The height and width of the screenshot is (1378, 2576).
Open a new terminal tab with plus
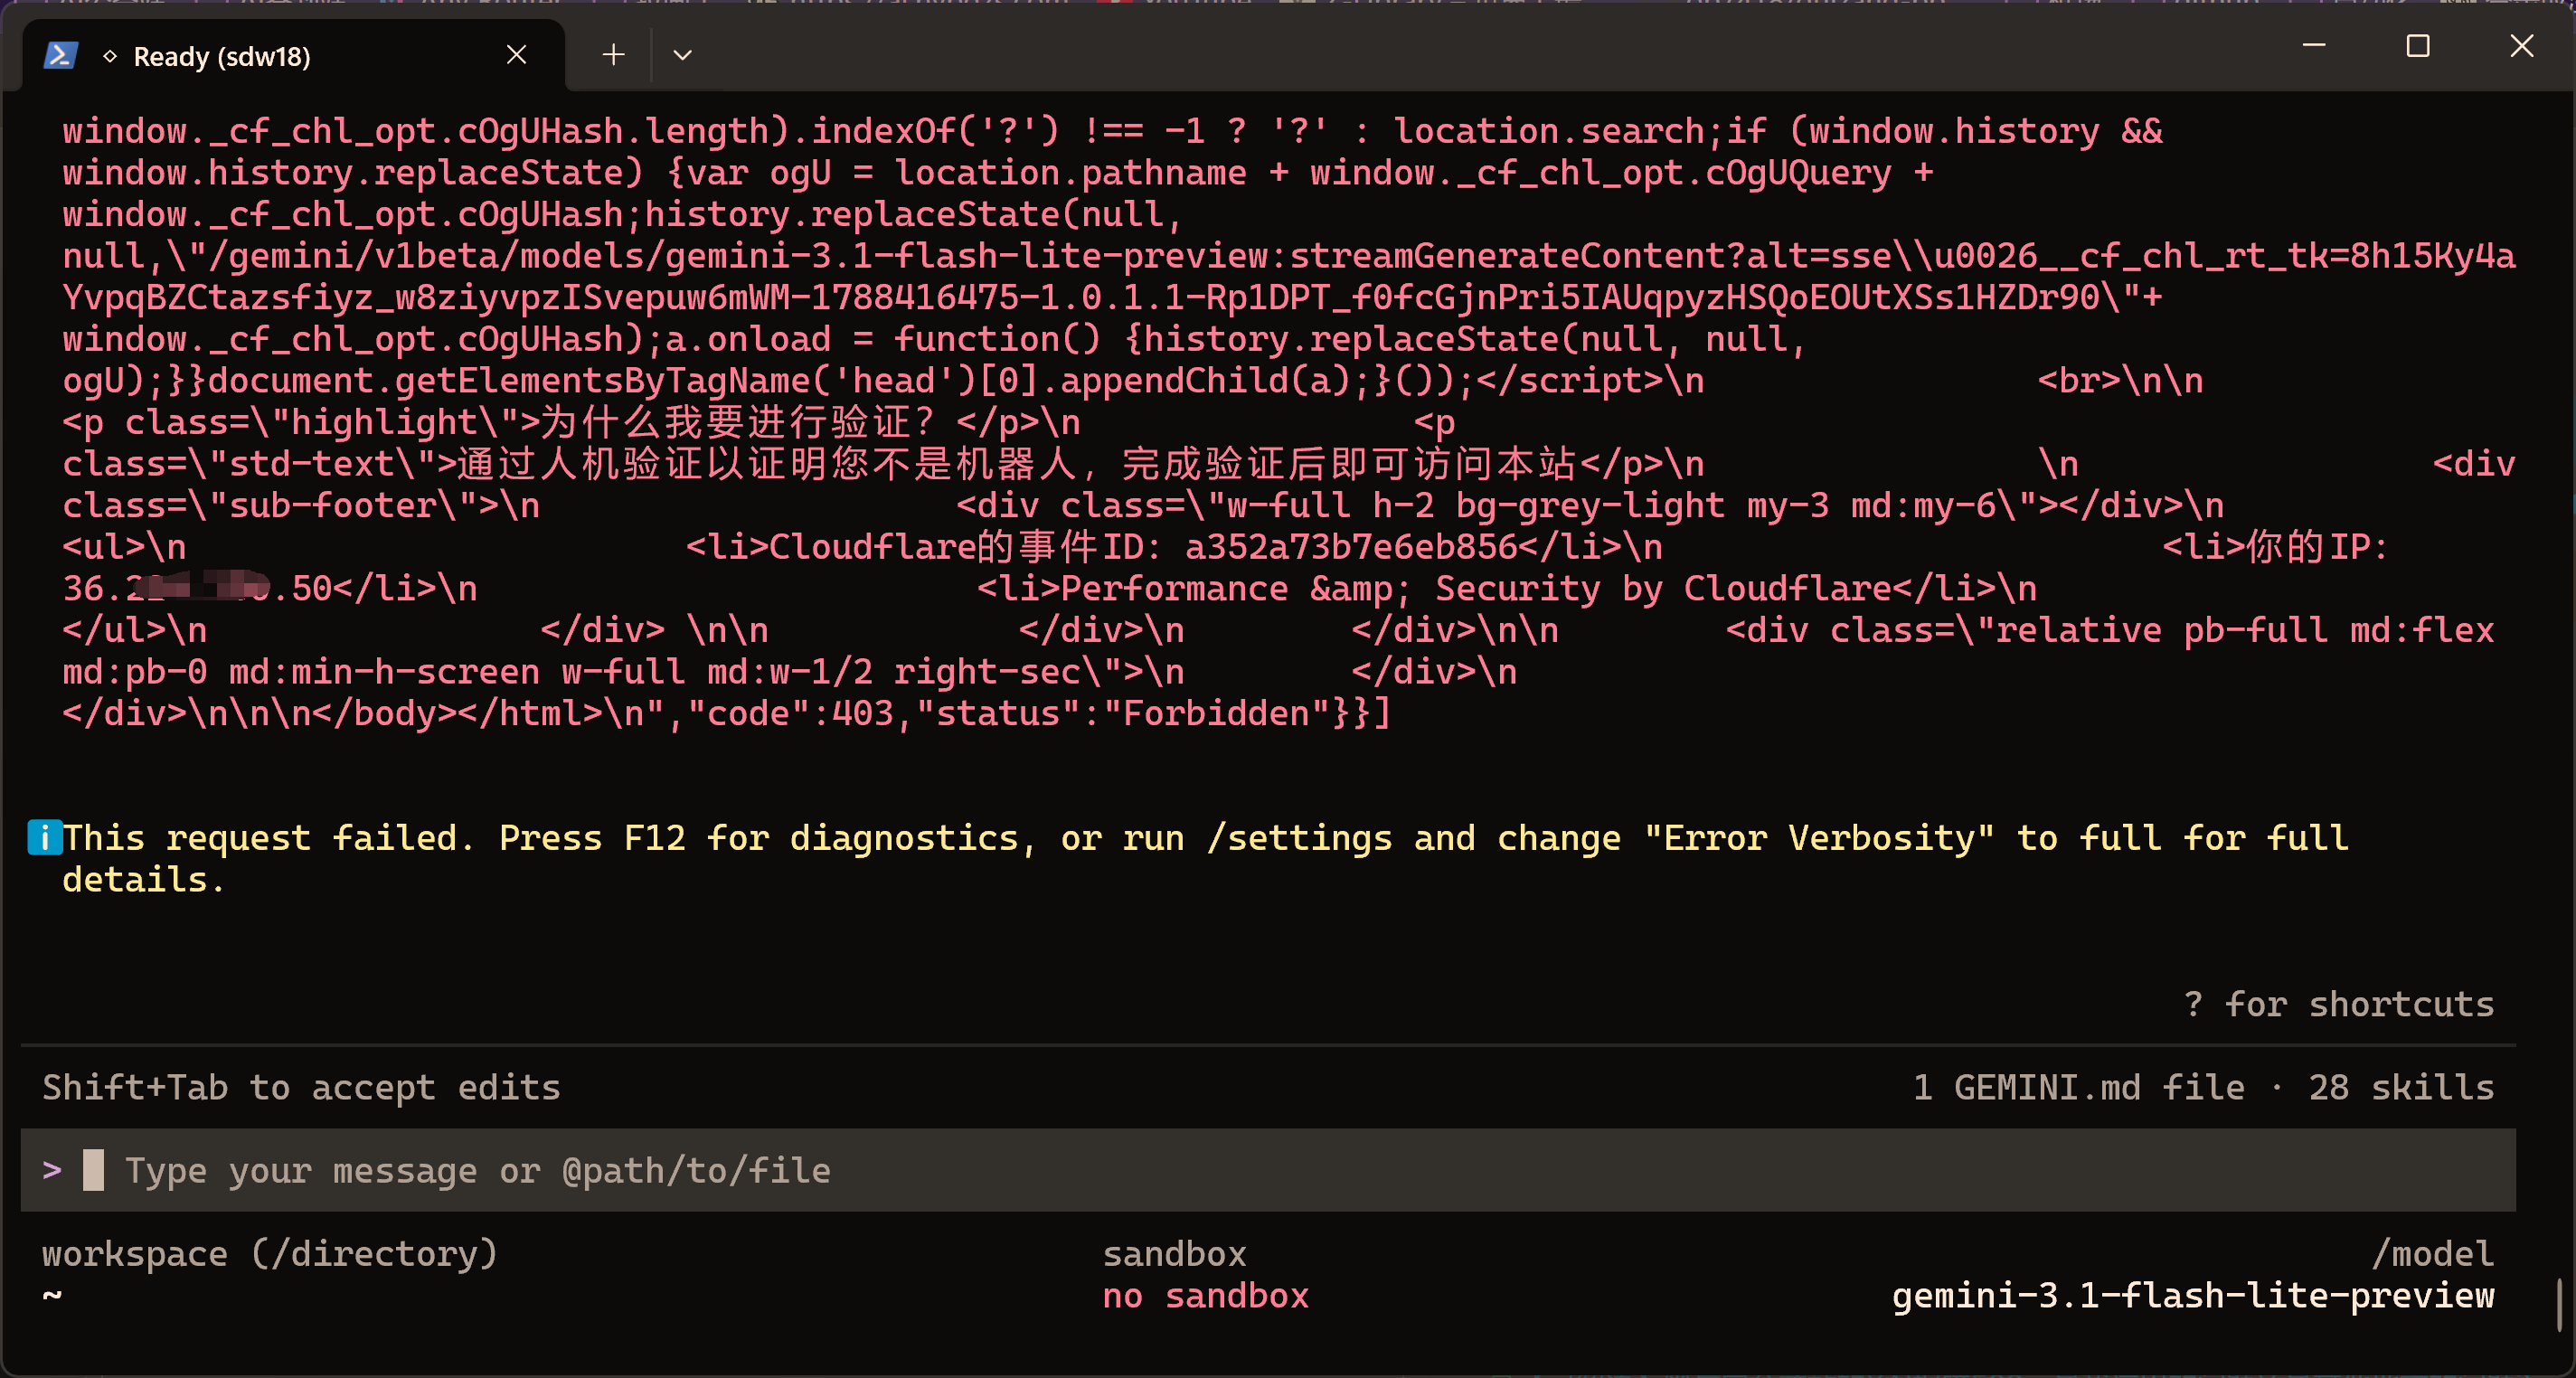(614, 55)
